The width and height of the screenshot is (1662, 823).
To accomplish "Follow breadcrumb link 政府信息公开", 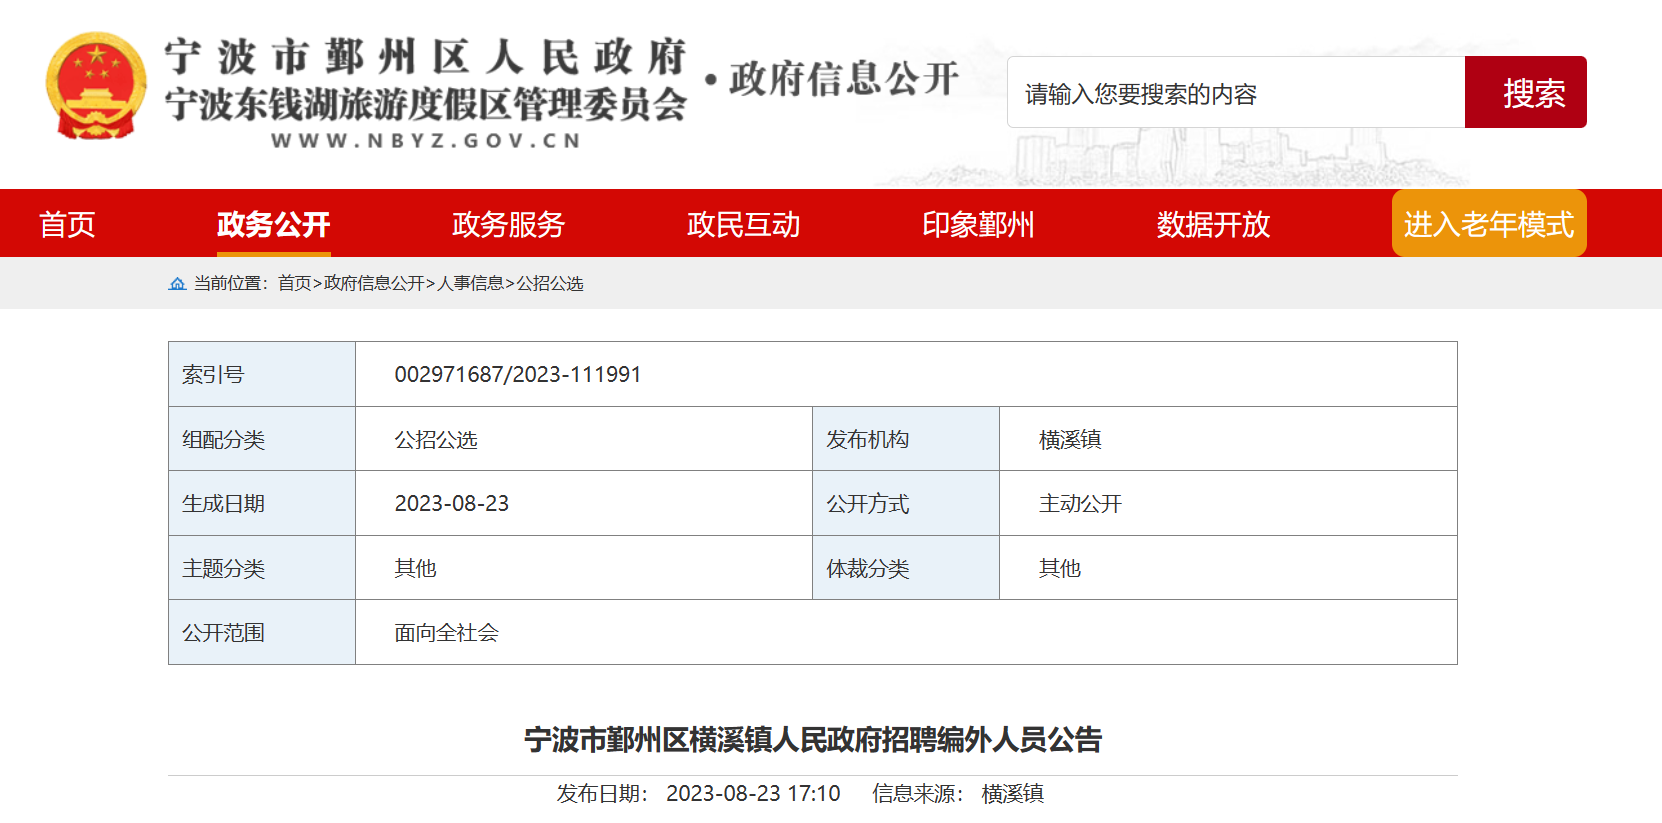I will tap(374, 284).
